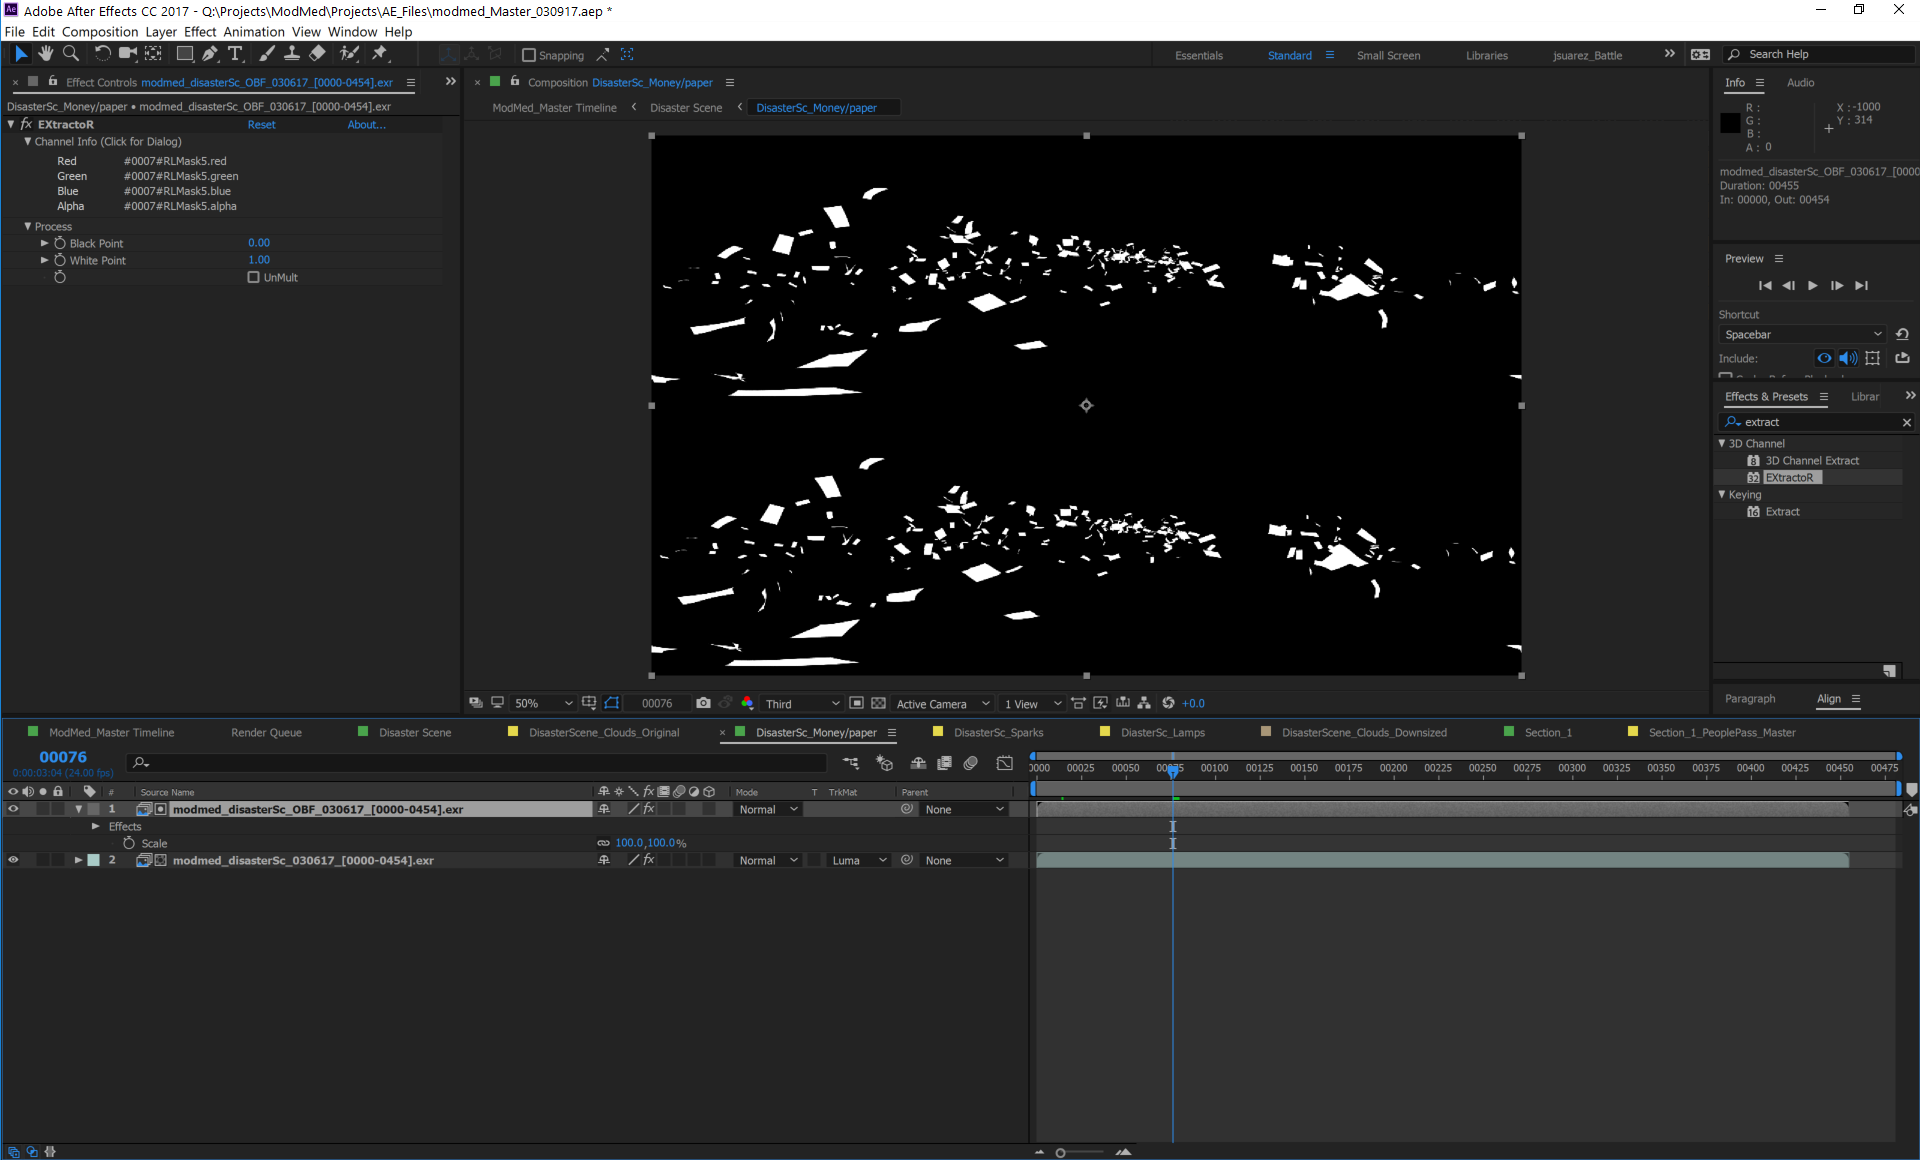This screenshot has width=1920, height=1160.
Task: Switch to the DisasterSc_Sparks timeline tab
Action: pyautogui.click(x=997, y=732)
